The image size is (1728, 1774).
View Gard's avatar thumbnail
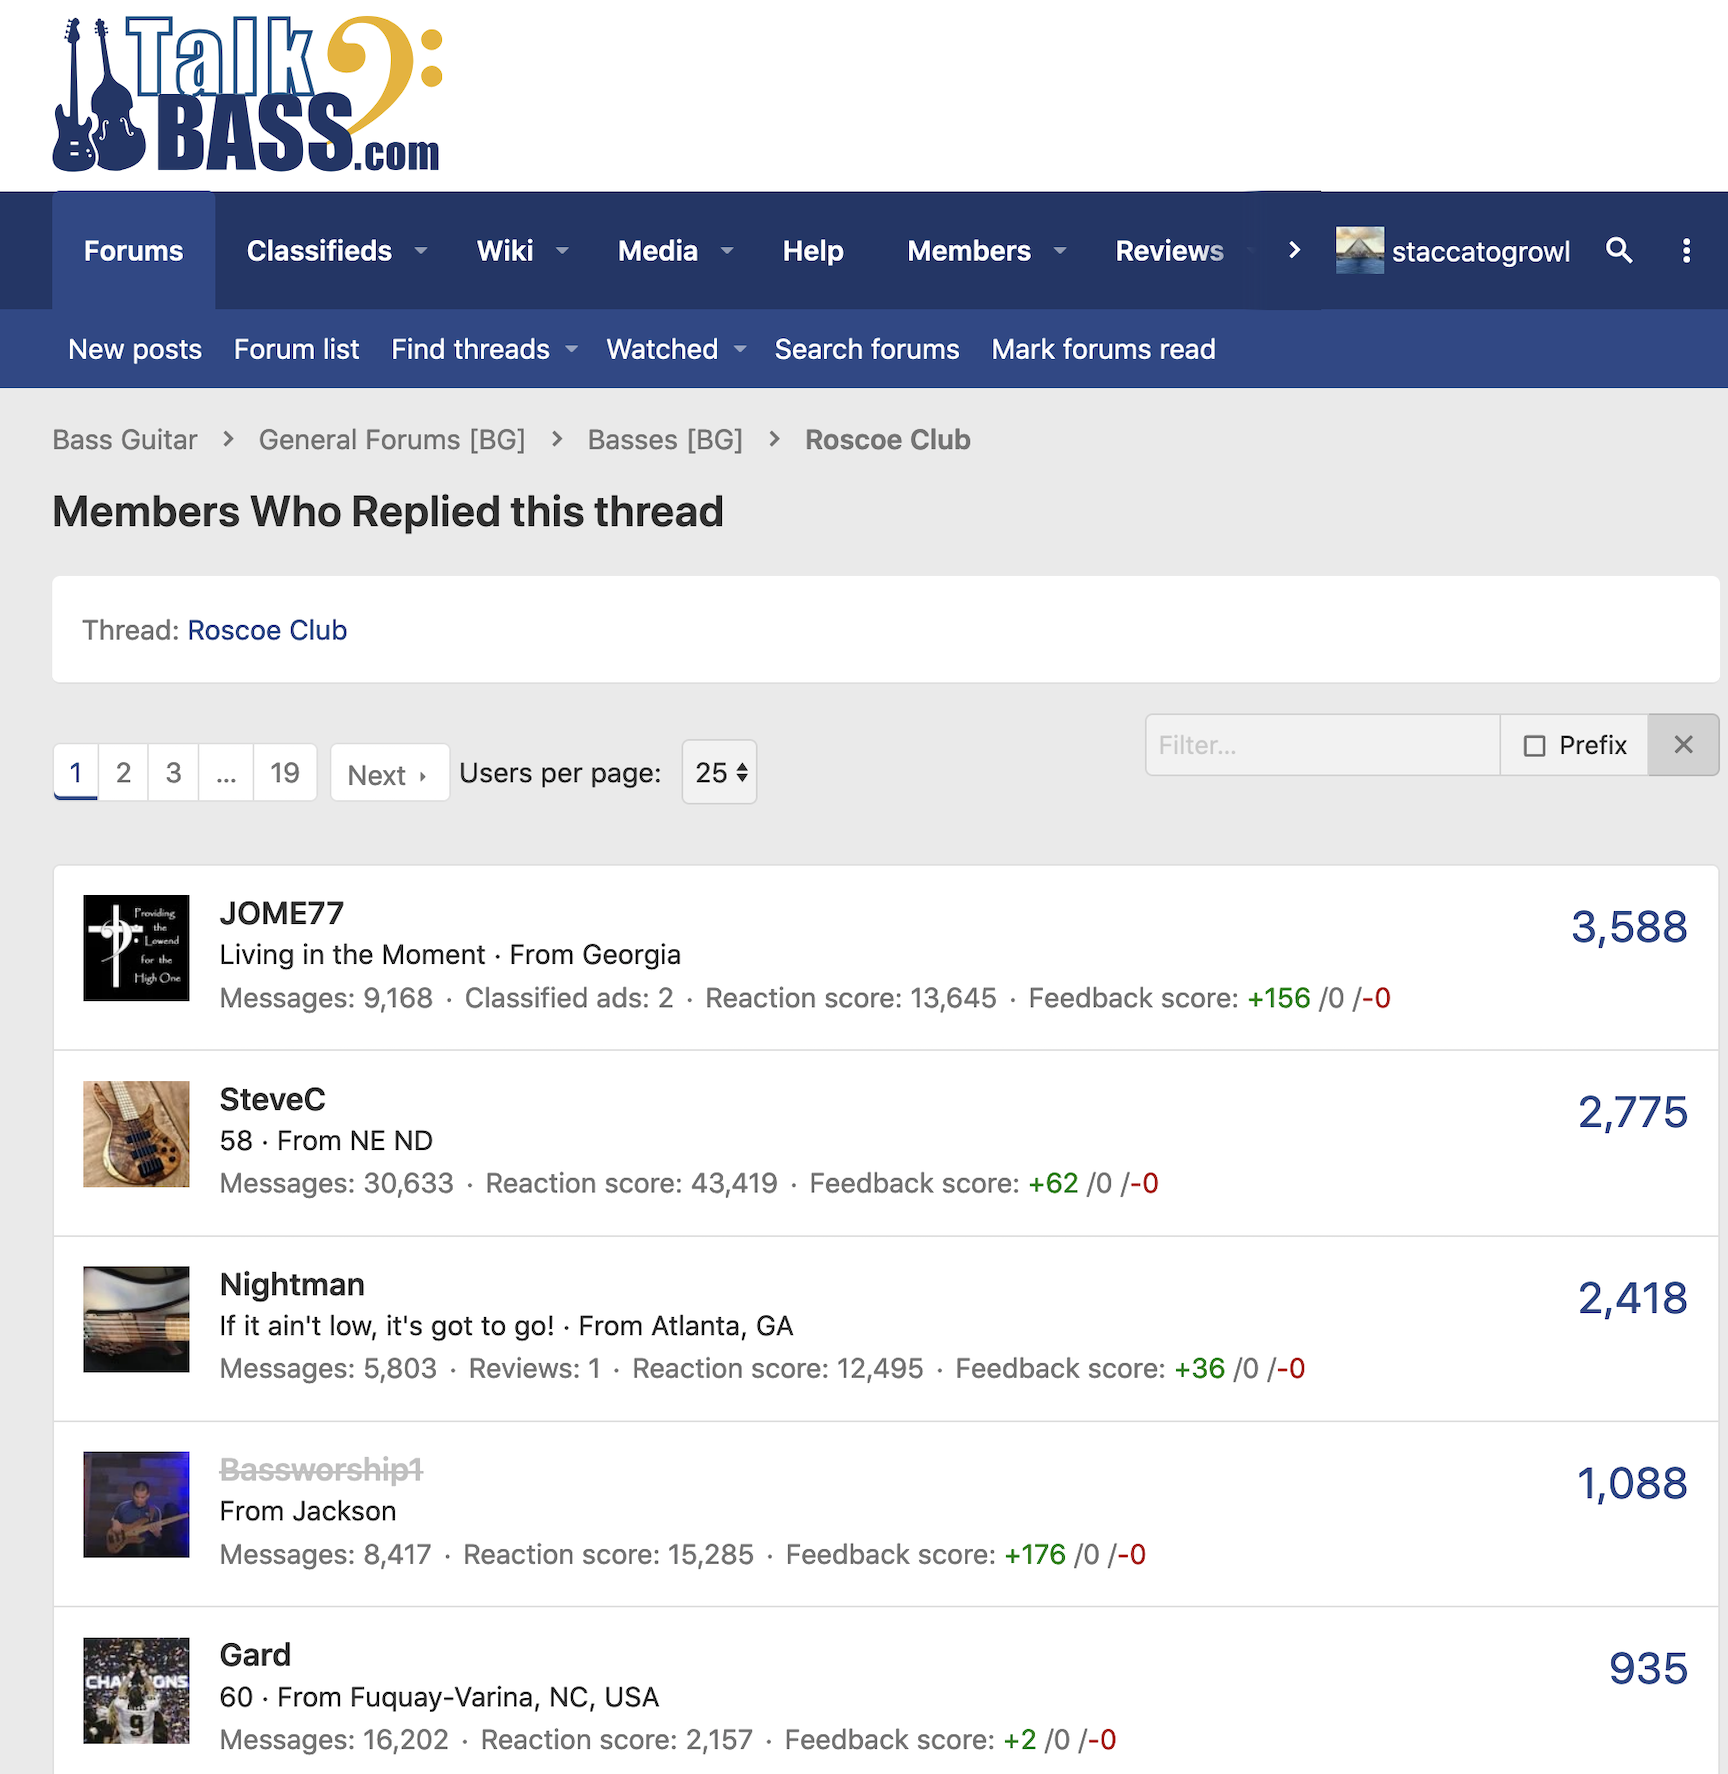[x=136, y=1690]
